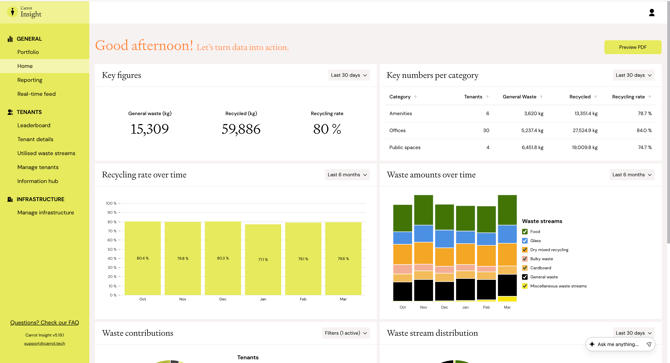The image size is (670, 363).
Task: Toggle the Food waste stream checkbox
Action: point(525,231)
